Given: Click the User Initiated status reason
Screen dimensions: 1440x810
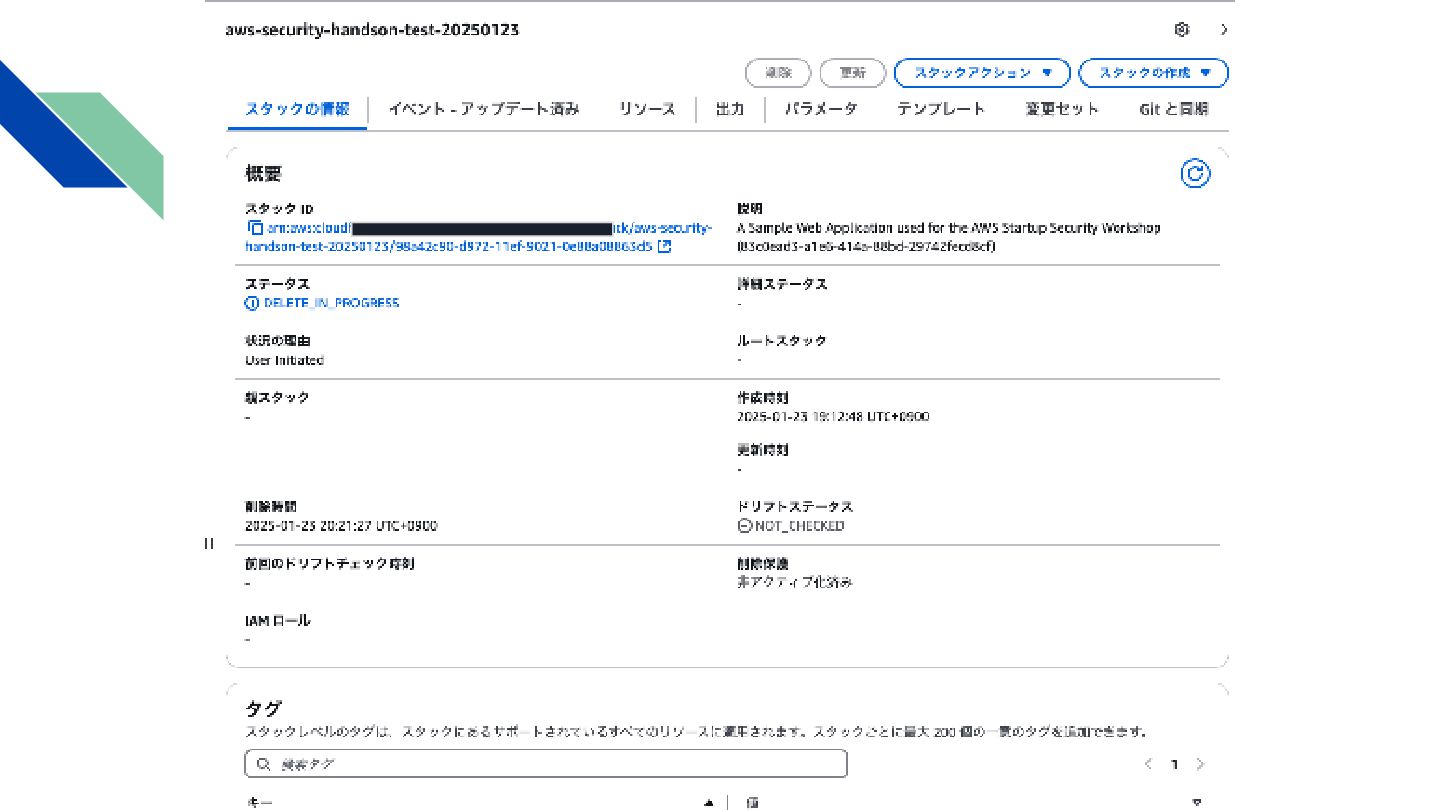Looking at the screenshot, I should (x=284, y=360).
